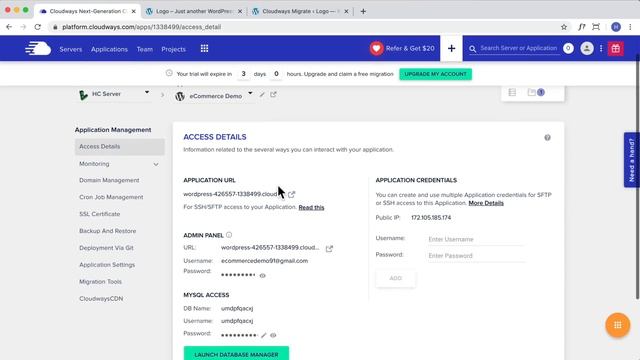The image size is (640, 360).
Task: Open Need a hand side tab
Action: pos(631,160)
